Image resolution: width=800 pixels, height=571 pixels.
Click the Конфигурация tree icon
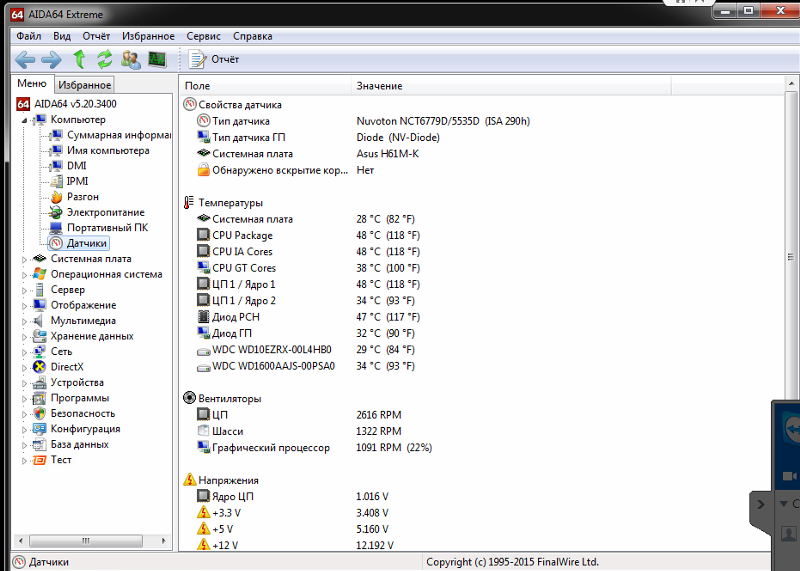(39, 429)
